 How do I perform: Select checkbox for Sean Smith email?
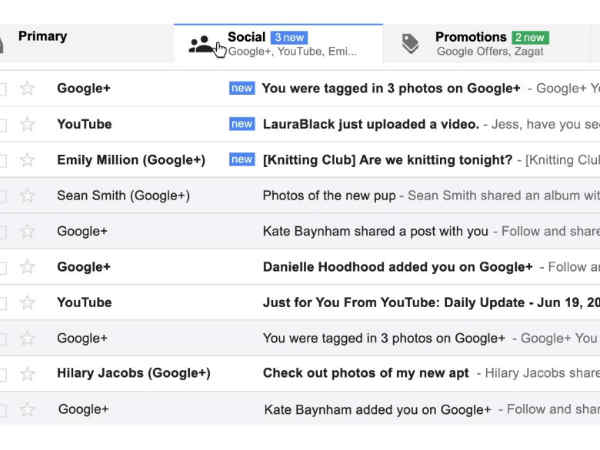coord(3,196)
